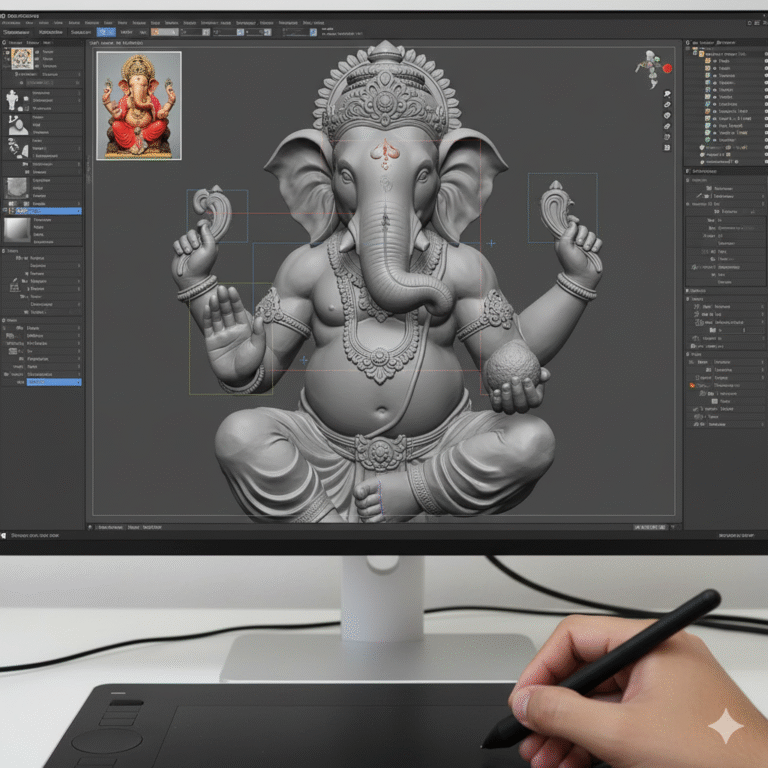Select the second icon in the viewport tool strip
The image size is (768, 768).
(x=667, y=104)
